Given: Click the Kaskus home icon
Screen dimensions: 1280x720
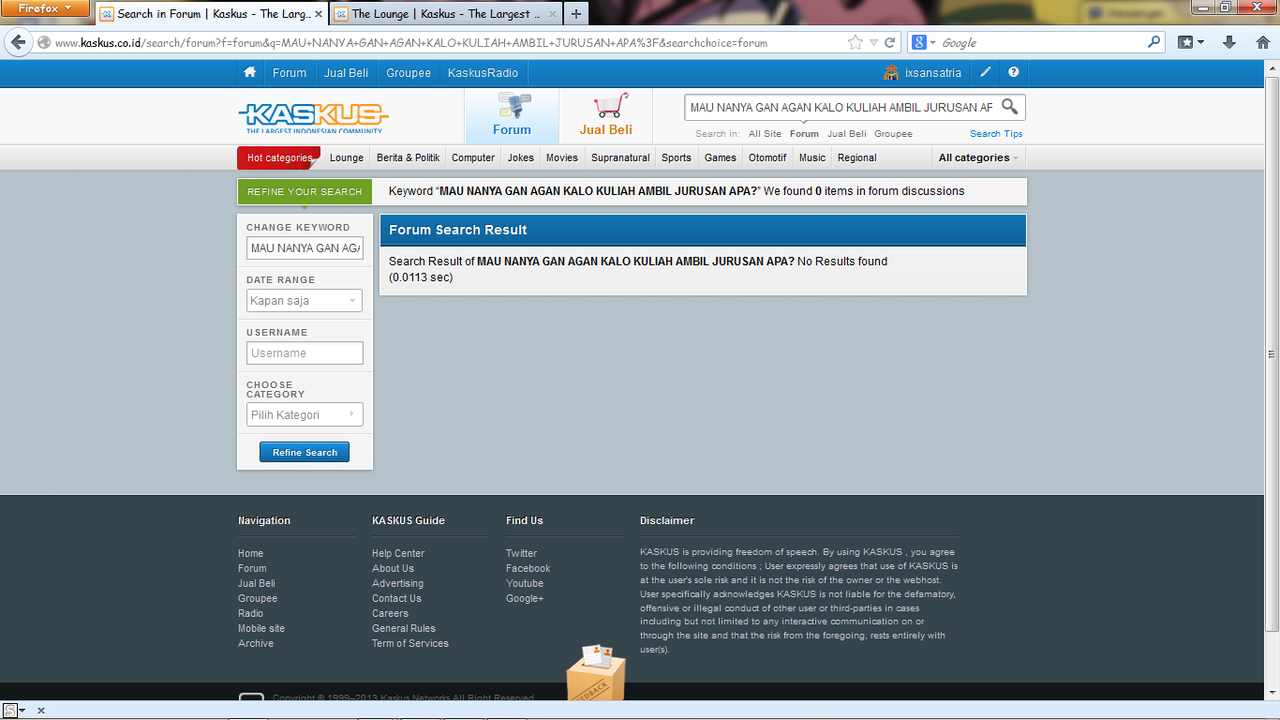Looking at the screenshot, I should click(x=250, y=72).
